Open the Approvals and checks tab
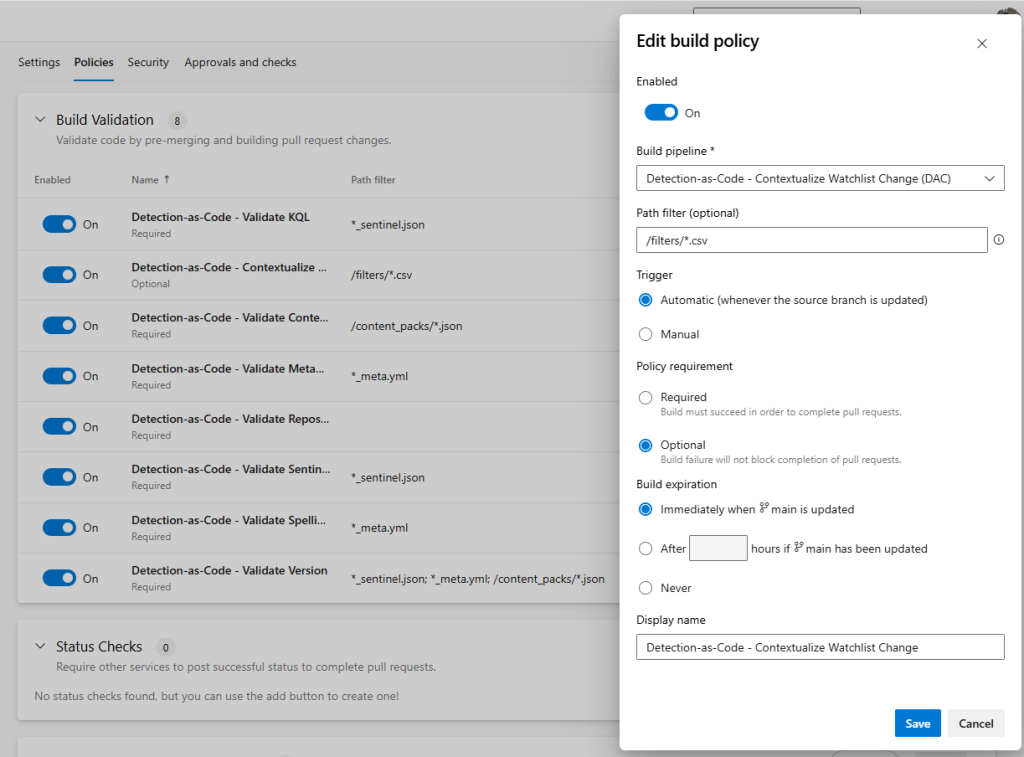 240,62
